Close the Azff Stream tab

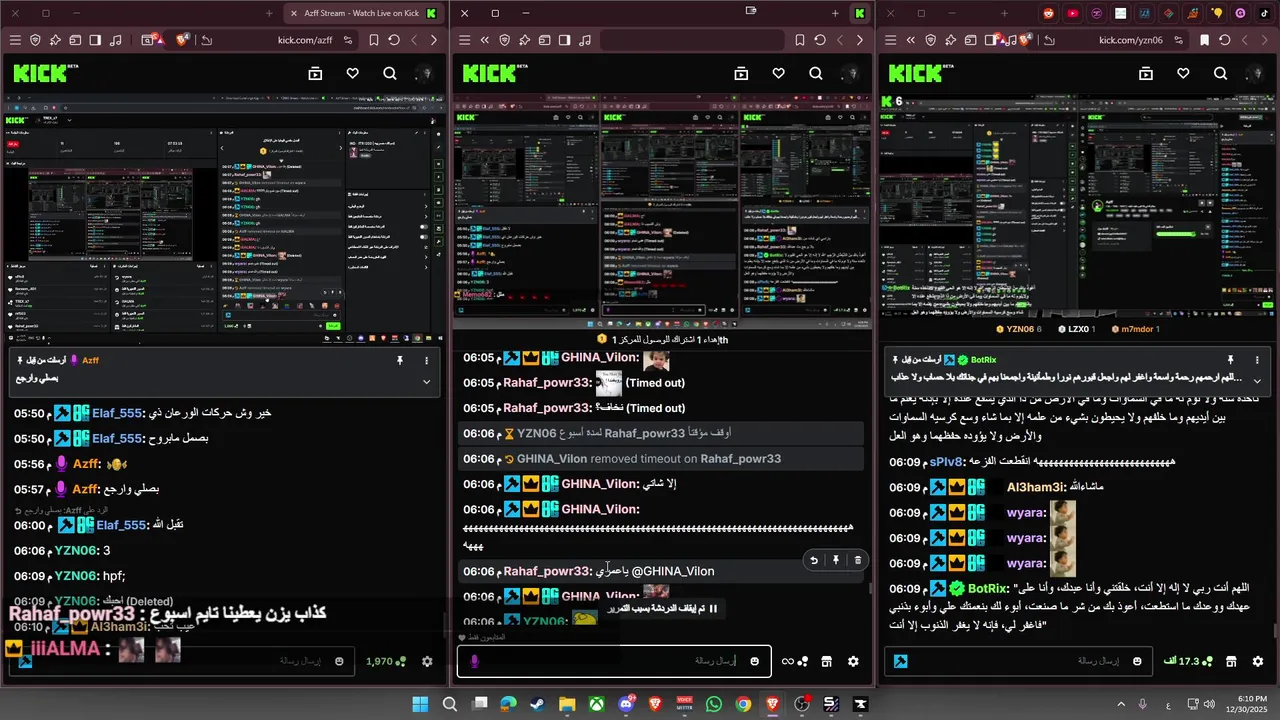coord(294,13)
